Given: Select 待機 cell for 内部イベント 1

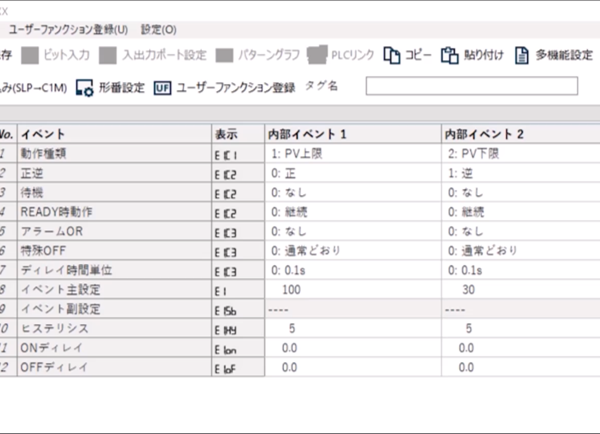Looking at the screenshot, I should click(x=352, y=191).
